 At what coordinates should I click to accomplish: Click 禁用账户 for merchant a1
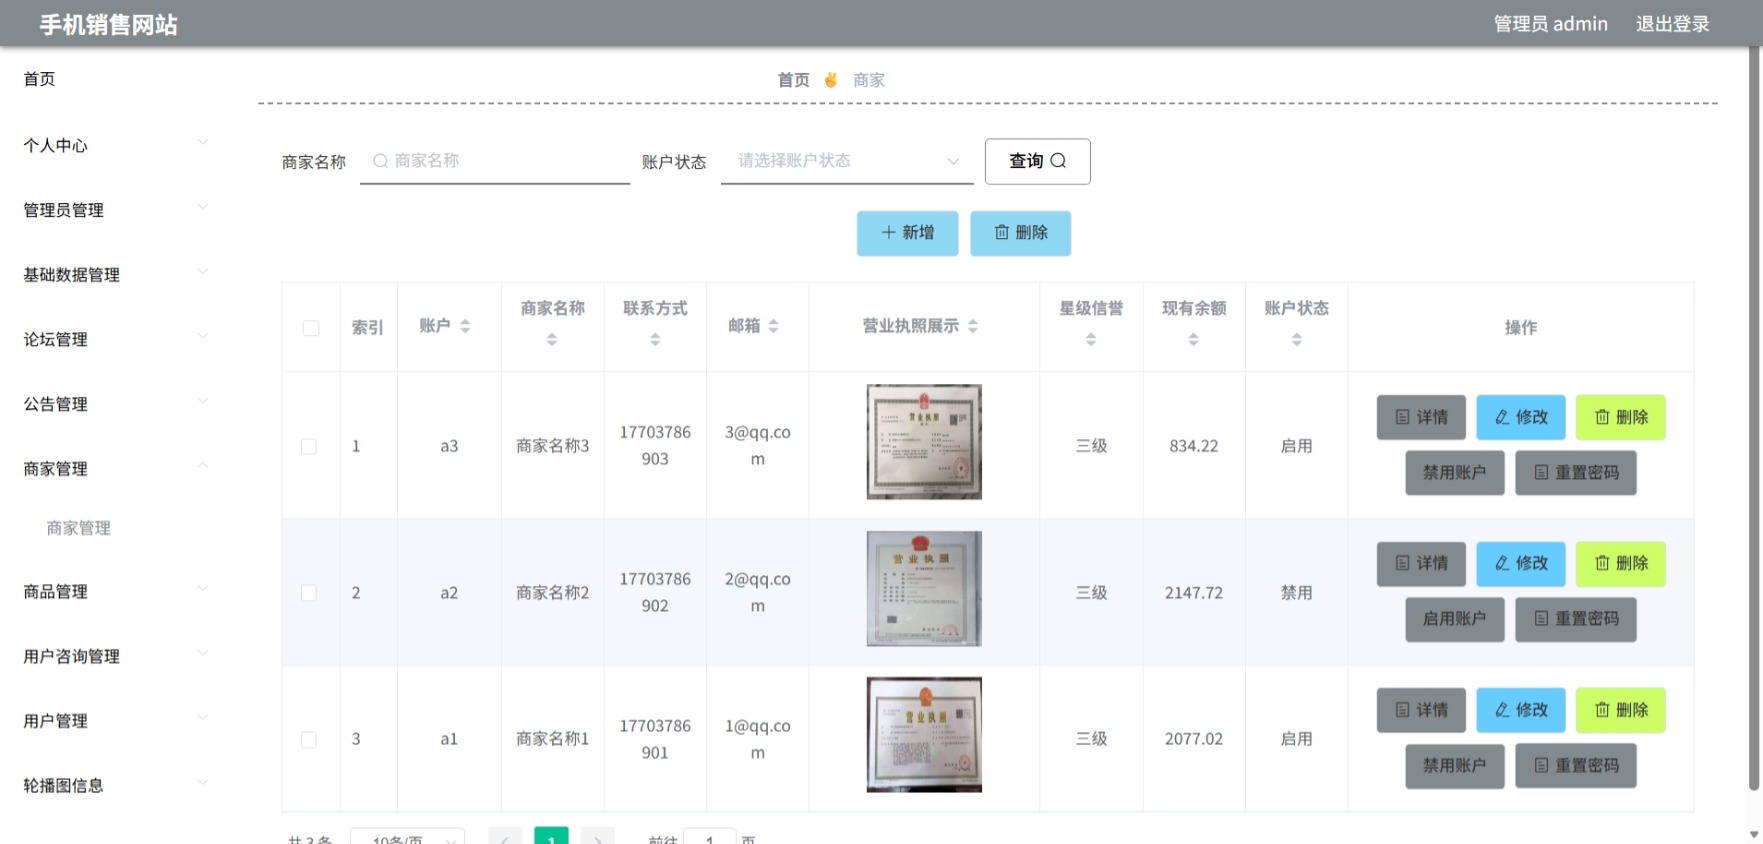click(1455, 766)
